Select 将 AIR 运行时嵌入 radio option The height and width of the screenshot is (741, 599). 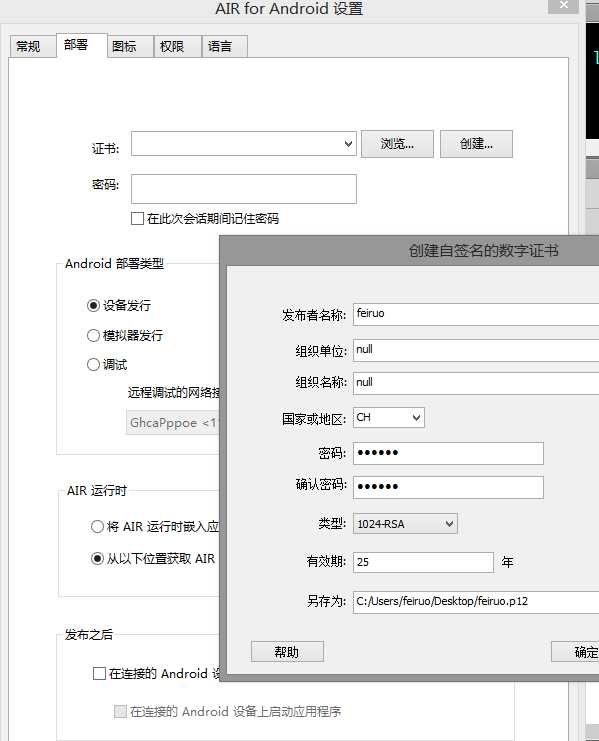pos(97,526)
